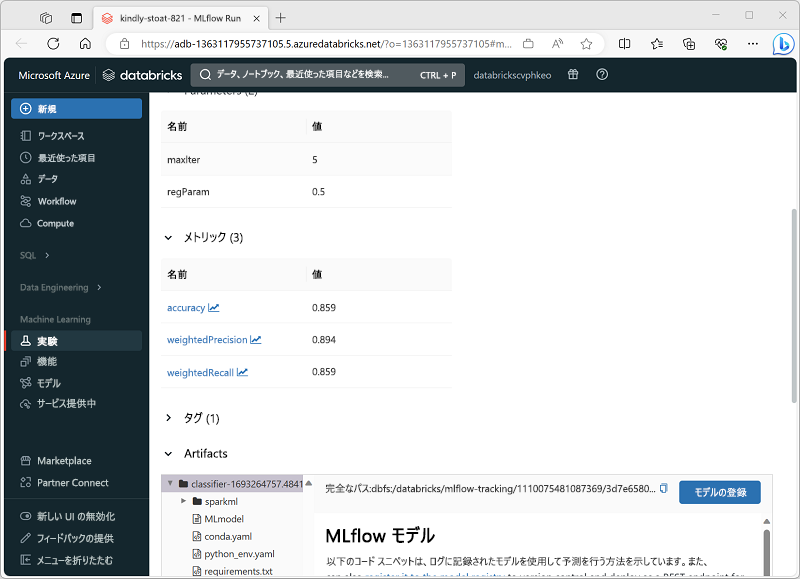The height and width of the screenshot is (579, 800).
Task: Click the gift icon in the top bar
Action: 572,74
